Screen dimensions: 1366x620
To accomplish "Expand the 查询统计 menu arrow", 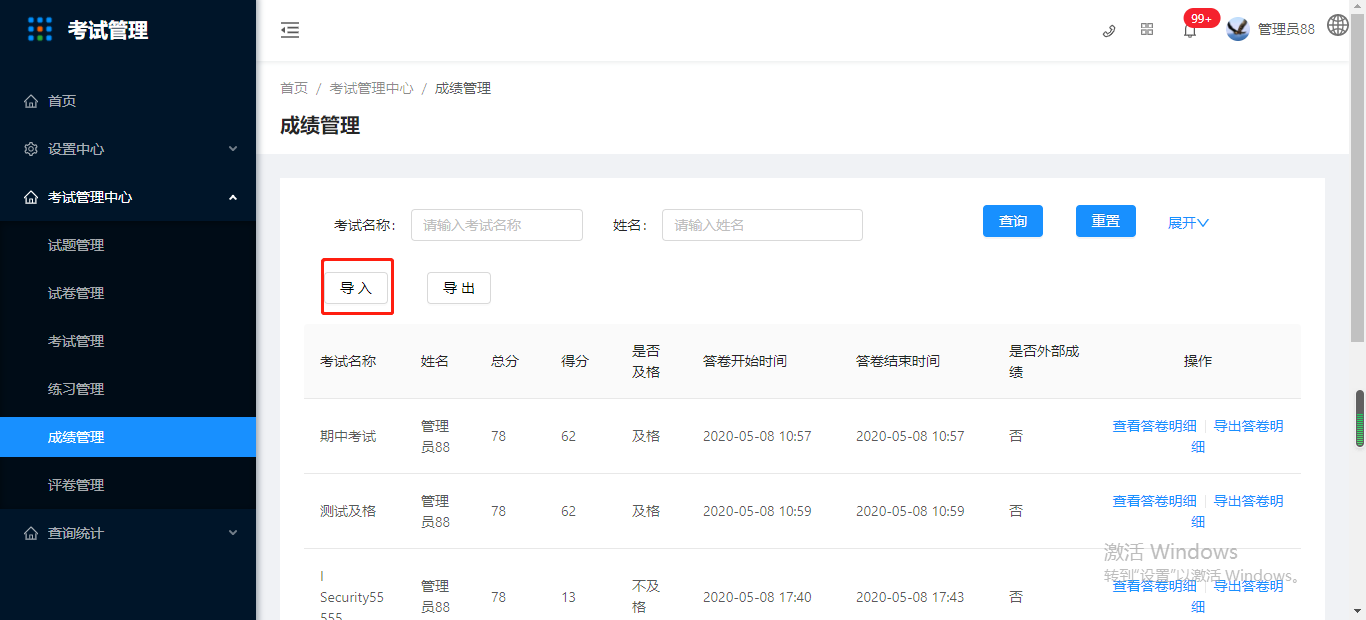I will pos(233,533).
